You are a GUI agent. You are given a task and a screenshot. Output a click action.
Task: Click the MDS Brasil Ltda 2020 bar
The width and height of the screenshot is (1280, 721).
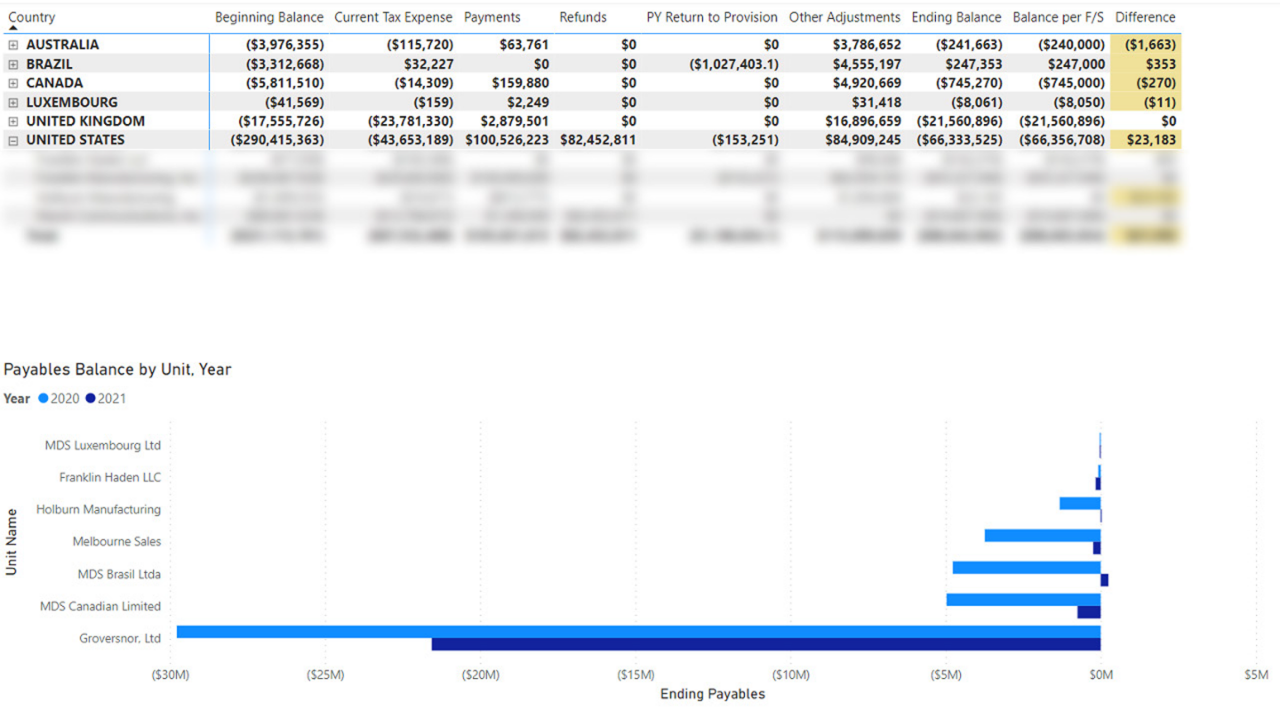click(x=1026, y=568)
